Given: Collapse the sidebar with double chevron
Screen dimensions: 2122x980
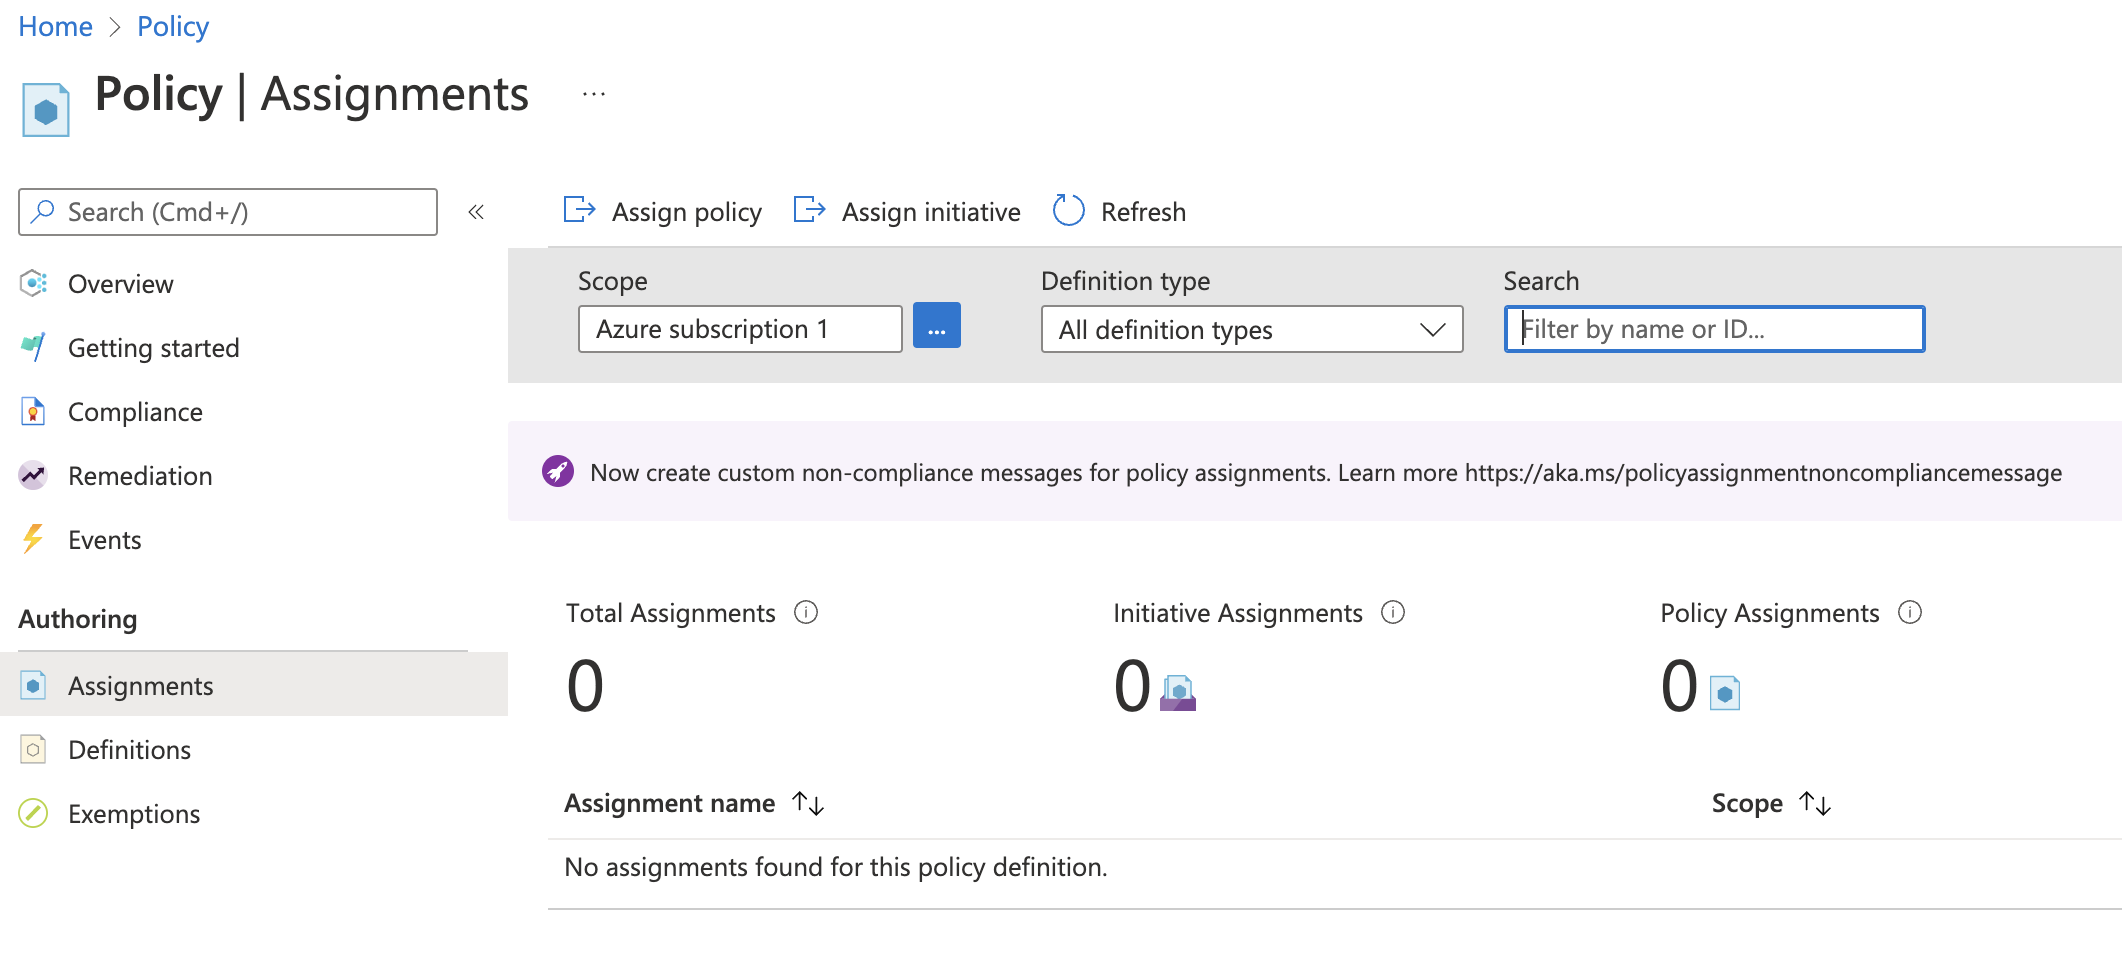Looking at the screenshot, I should (x=476, y=212).
